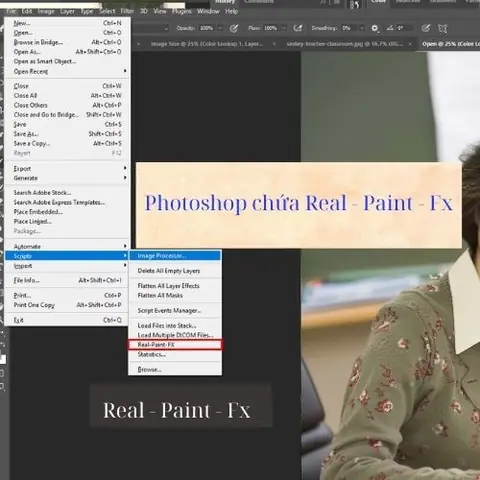Run Flatten All Layer Effects script
Screen dimensions: 480x480
click(x=175, y=286)
